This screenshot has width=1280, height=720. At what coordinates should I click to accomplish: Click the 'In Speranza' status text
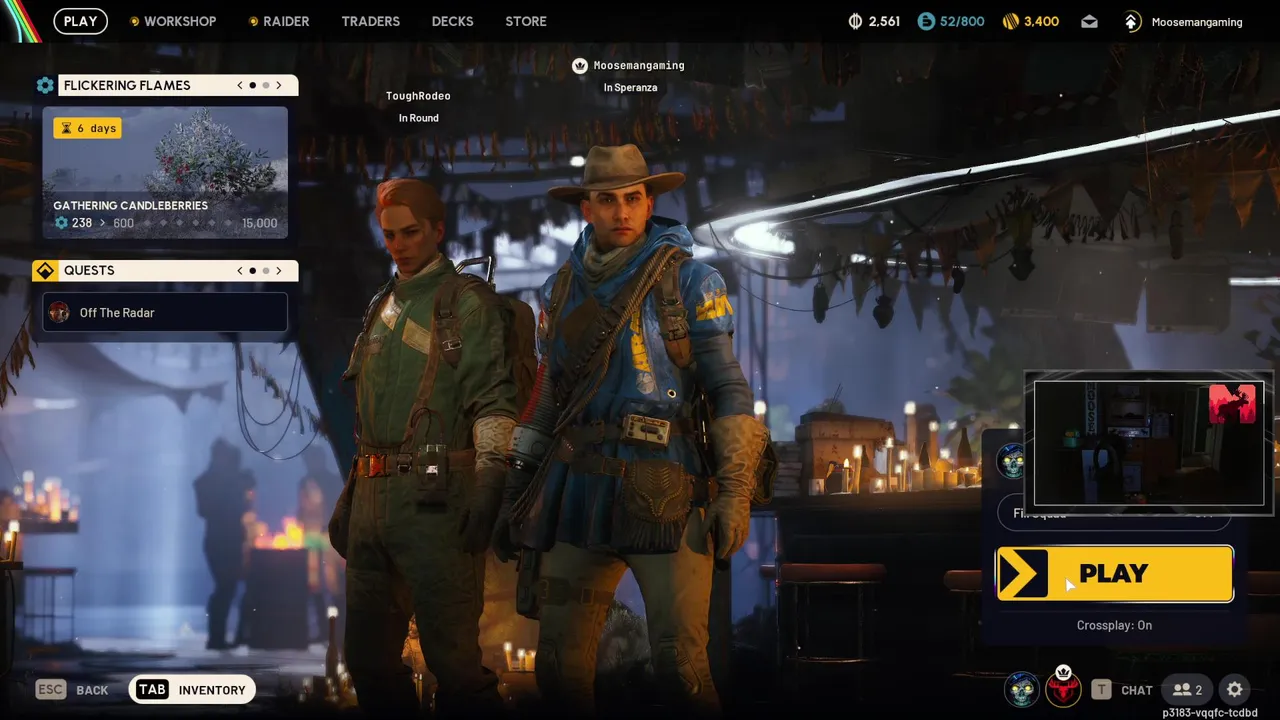630,88
